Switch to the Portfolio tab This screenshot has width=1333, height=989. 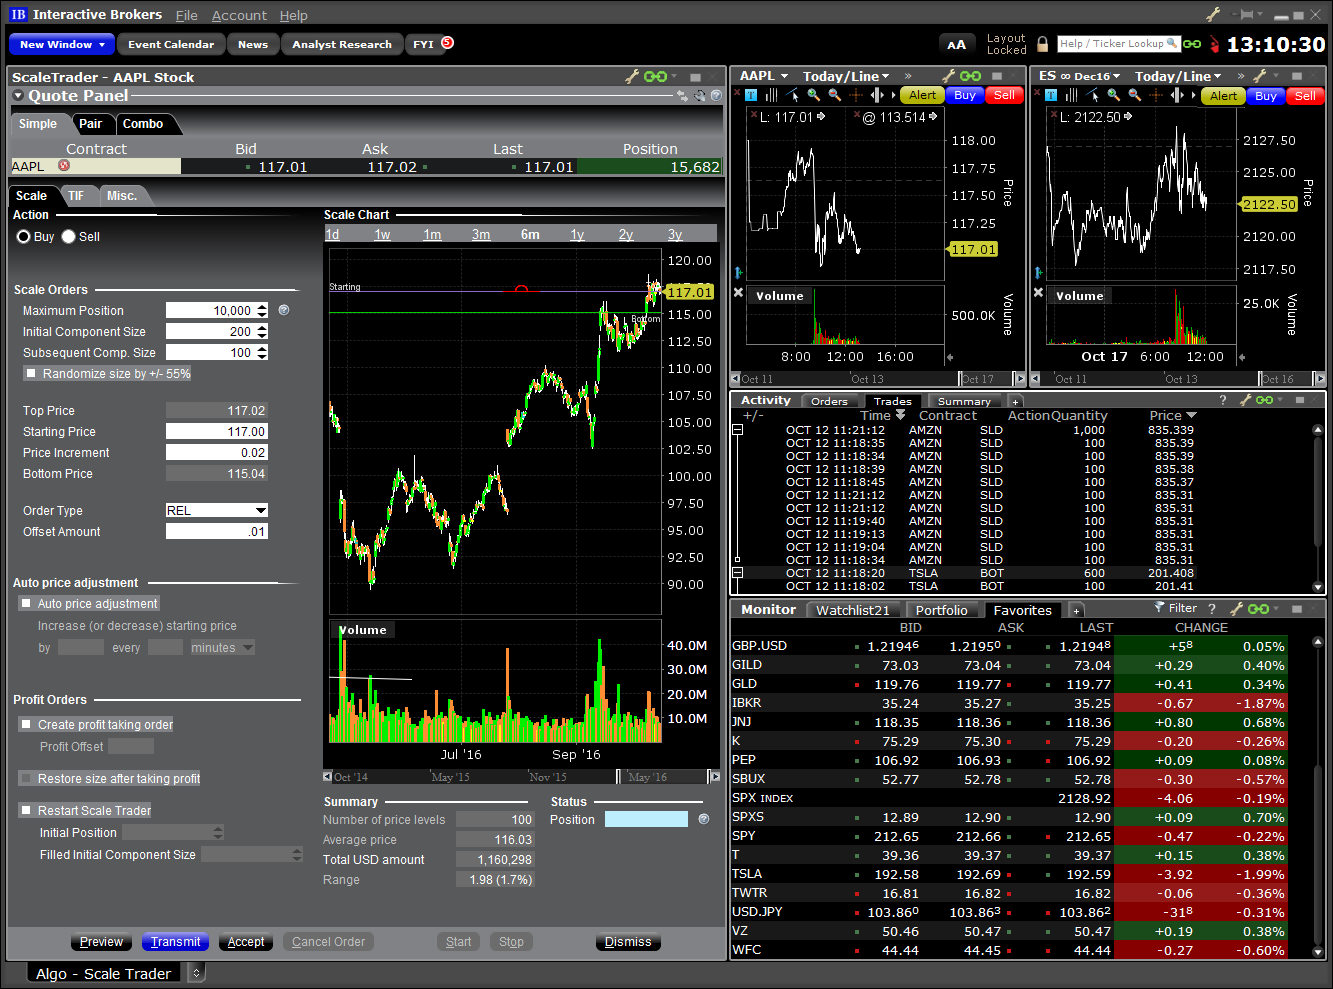pyautogui.click(x=943, y=609)
